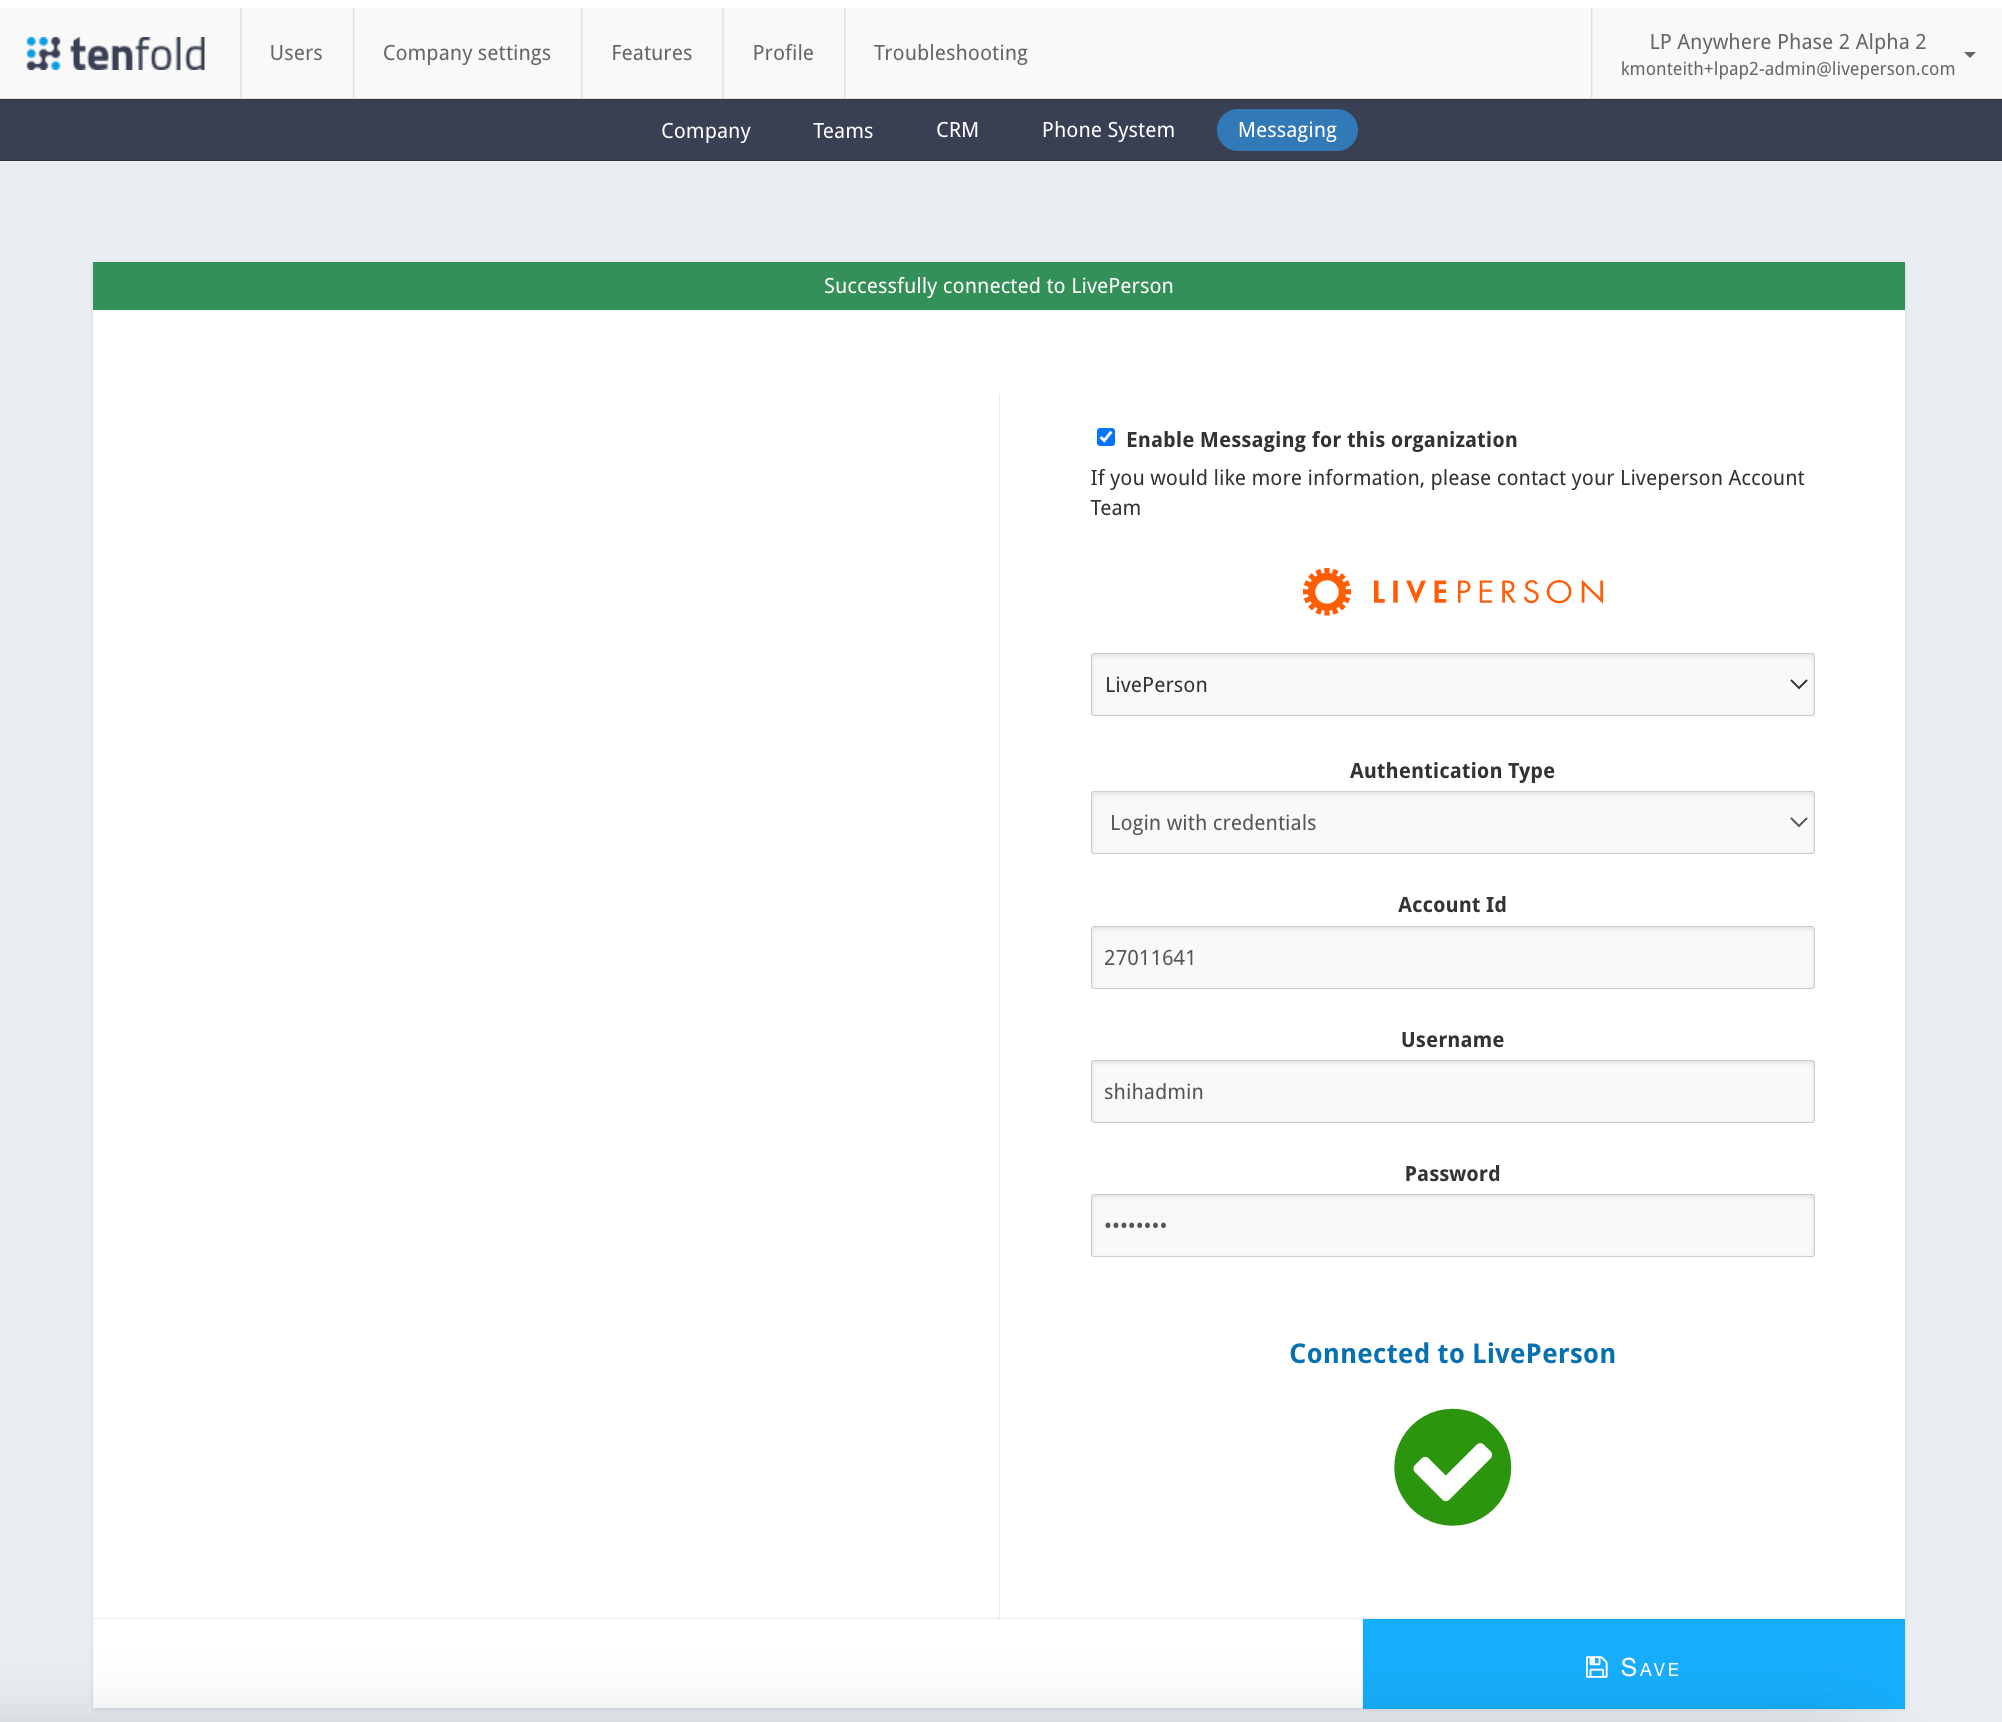Navigate to the Messaging tab
The height and width of the screenshot is (1722, 2002).
click(x=1287, y=129)
